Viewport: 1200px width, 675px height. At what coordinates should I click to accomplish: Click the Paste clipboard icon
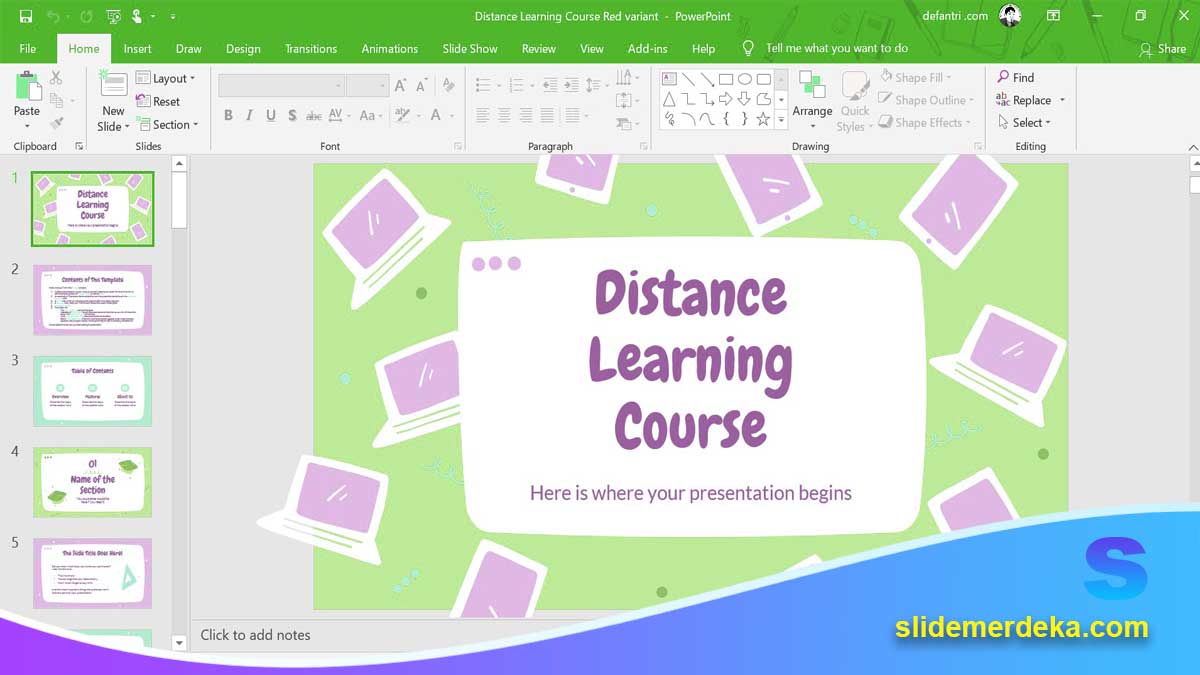coord(27,86)
